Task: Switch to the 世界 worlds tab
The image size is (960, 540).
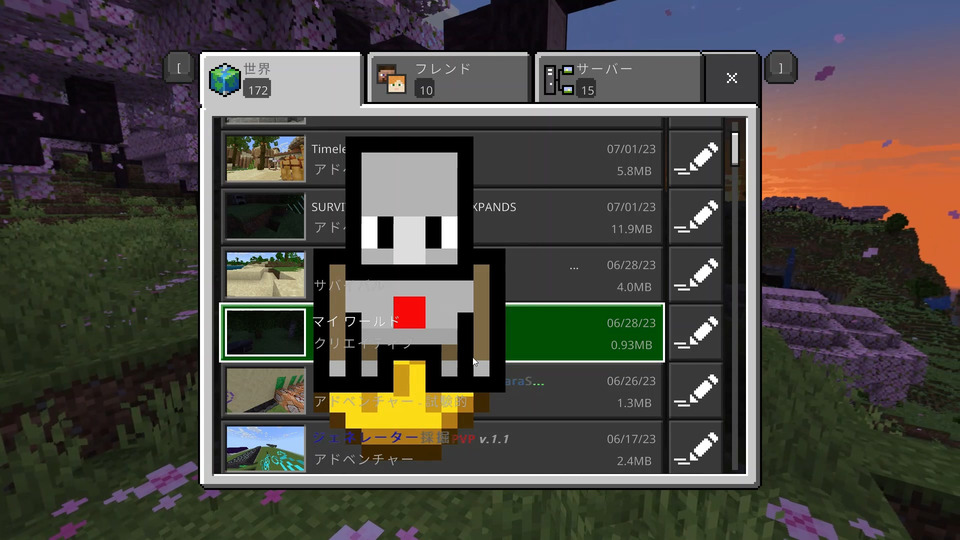Action: point(282,78)
